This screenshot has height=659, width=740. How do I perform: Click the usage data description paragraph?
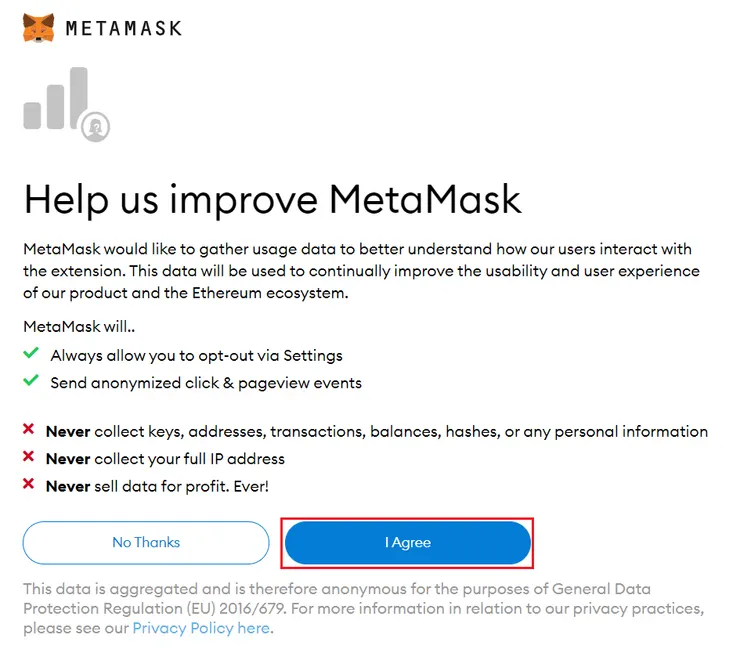pyautogui.click(x=360, y=271)
